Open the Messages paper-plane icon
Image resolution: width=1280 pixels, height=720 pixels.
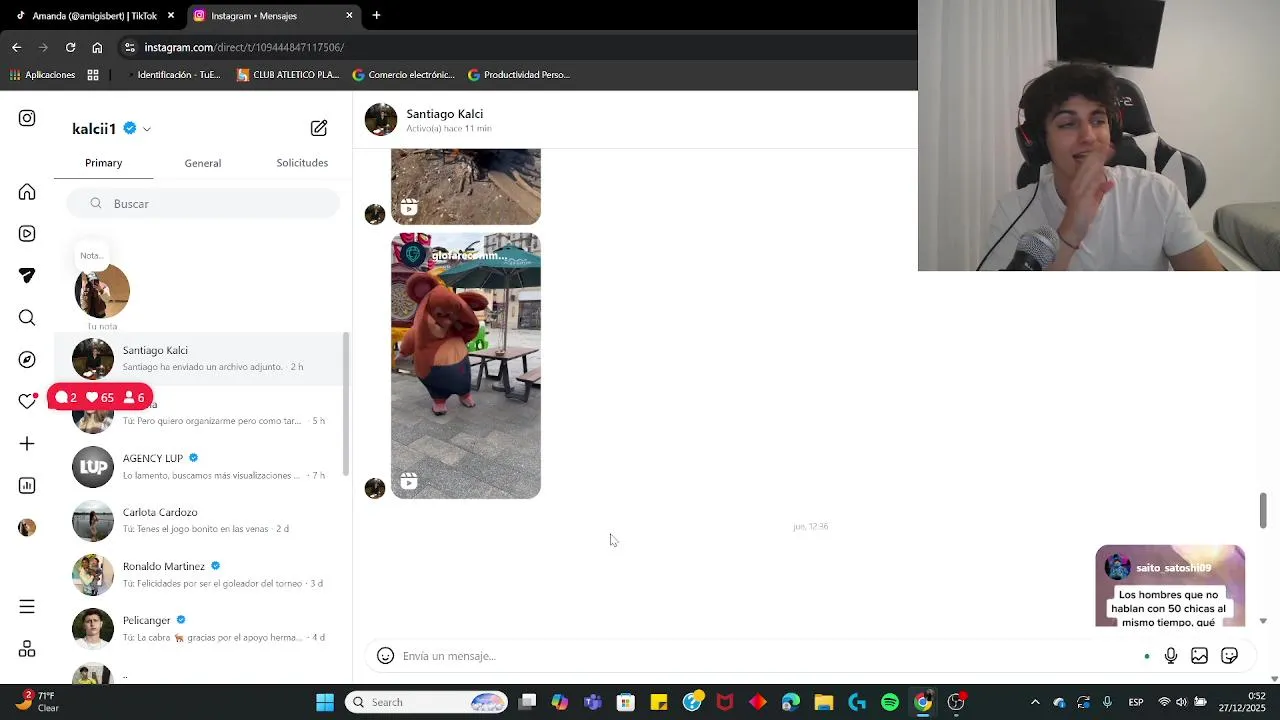tap(27, 276)
